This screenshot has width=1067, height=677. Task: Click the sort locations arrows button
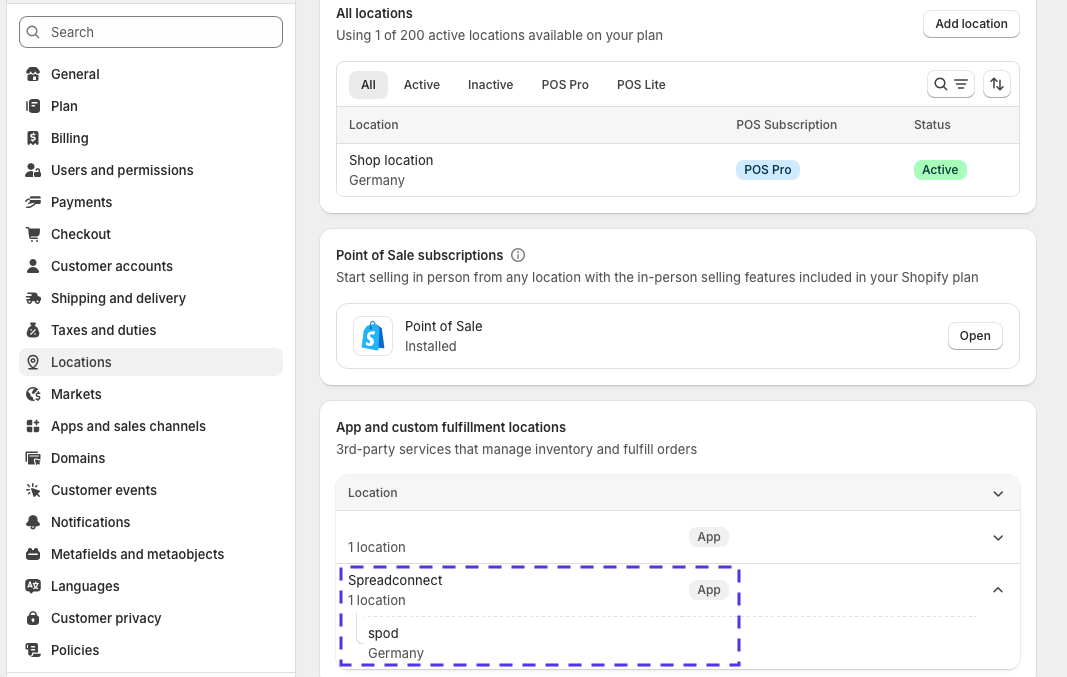[997, 84]
